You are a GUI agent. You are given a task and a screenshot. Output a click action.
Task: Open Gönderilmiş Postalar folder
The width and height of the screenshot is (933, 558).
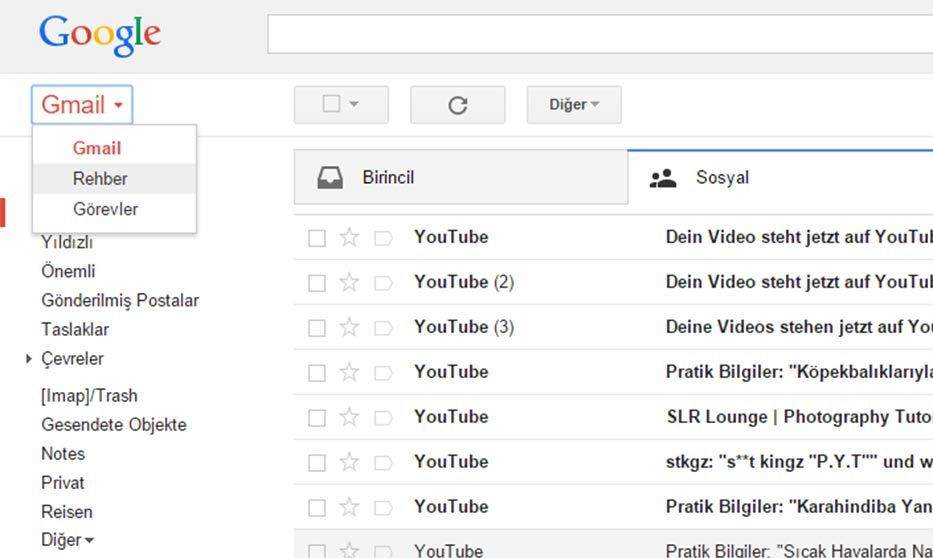120,300
